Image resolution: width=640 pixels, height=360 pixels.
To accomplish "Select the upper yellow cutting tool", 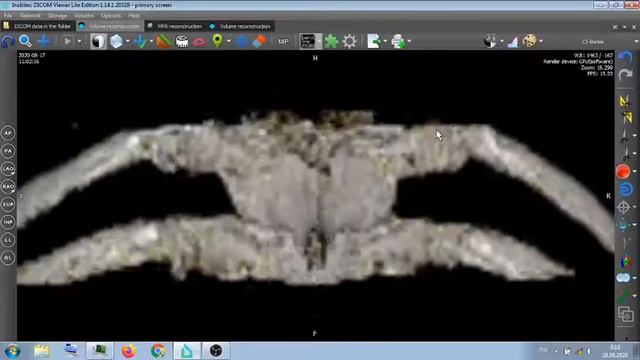I will [624, 101].
